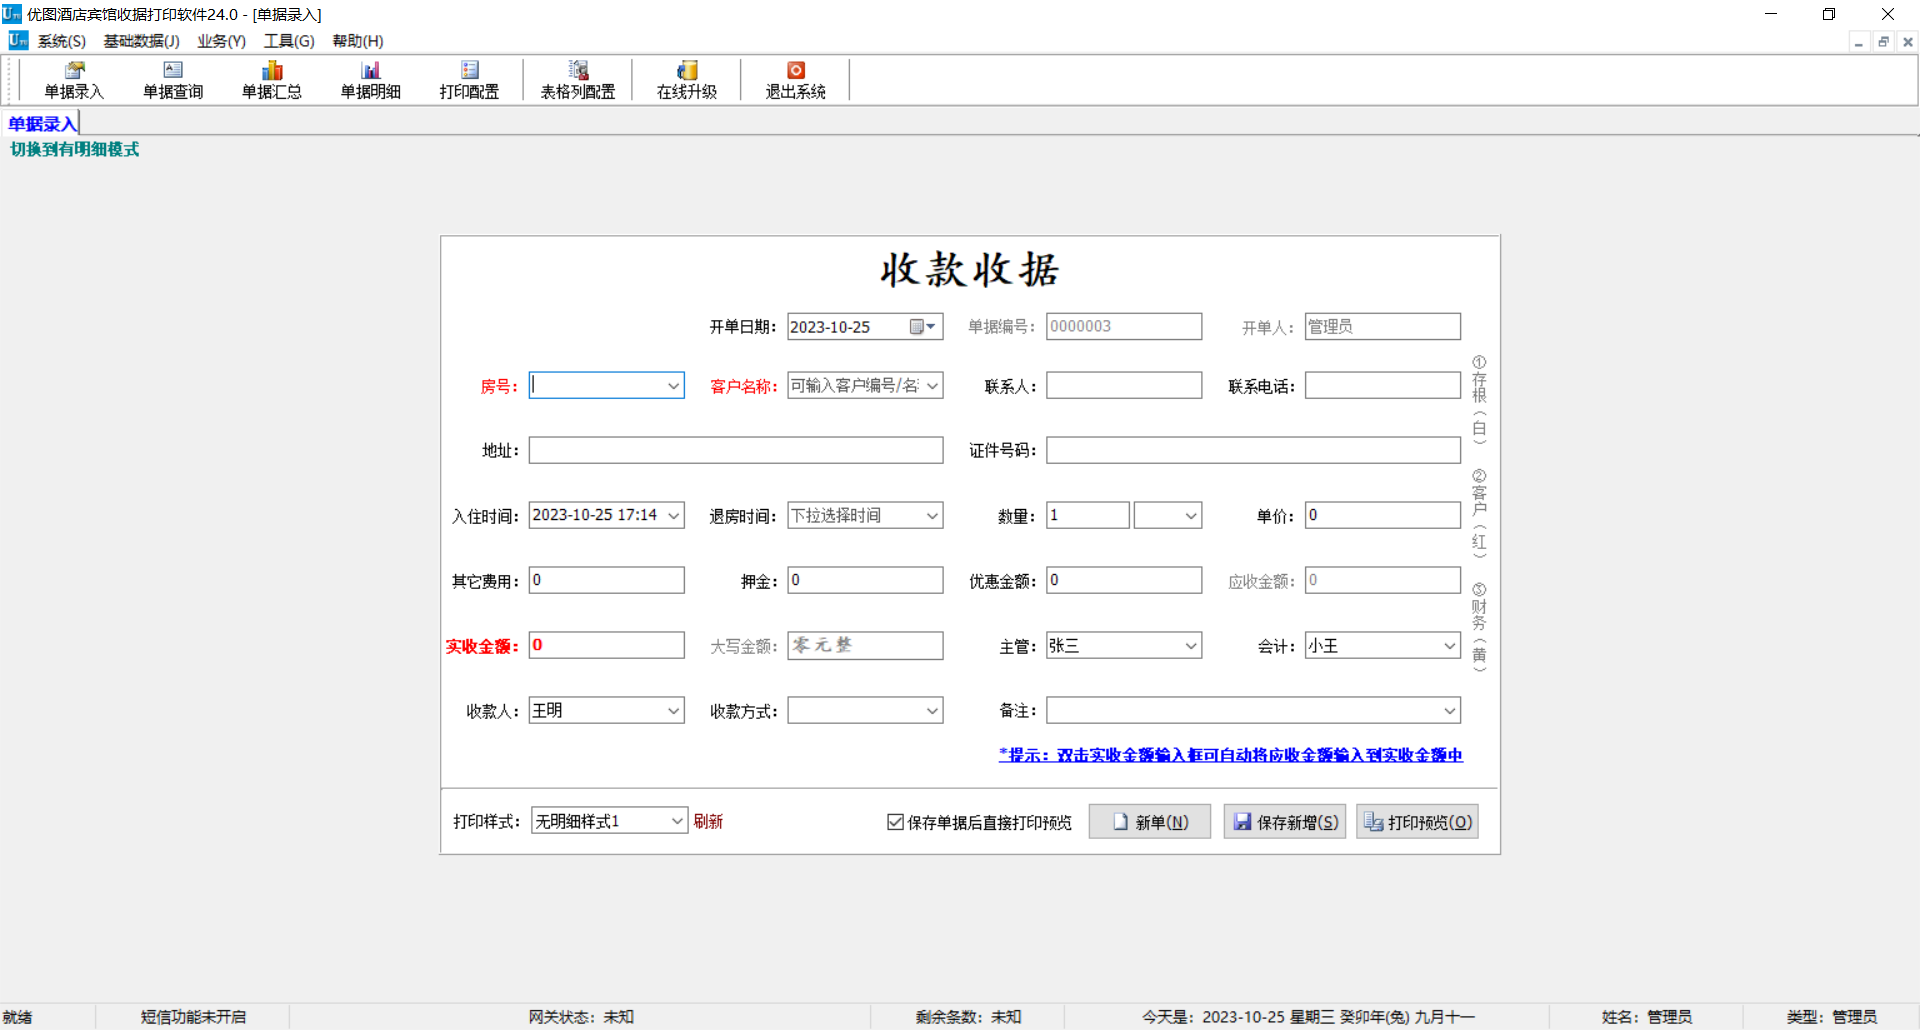Click the 退出系统 exit icon
Viewport: 1920px width, 1030px height.
click(x=794, y=79)
